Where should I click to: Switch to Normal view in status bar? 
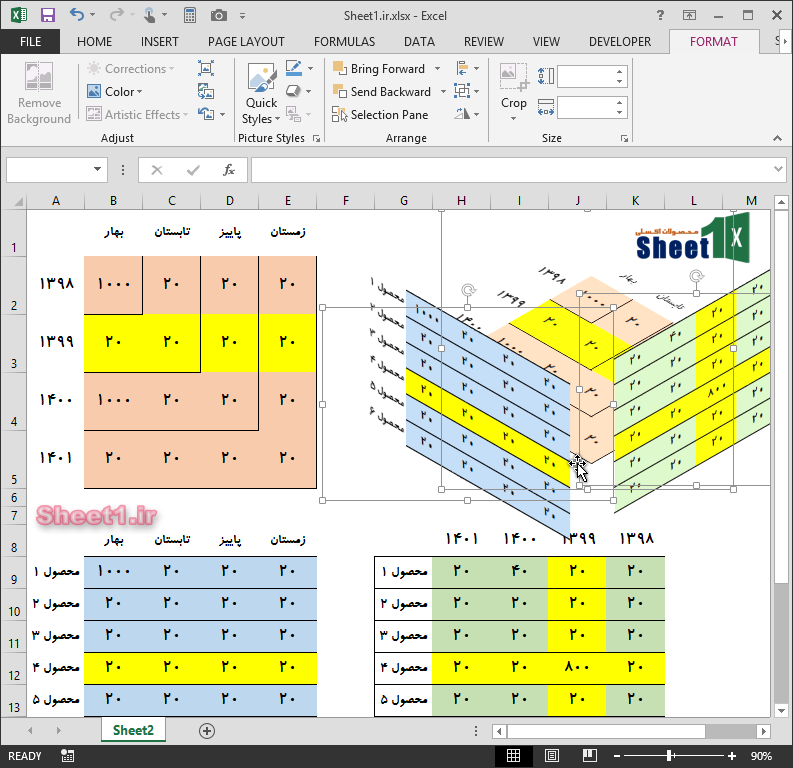[513, 756]
